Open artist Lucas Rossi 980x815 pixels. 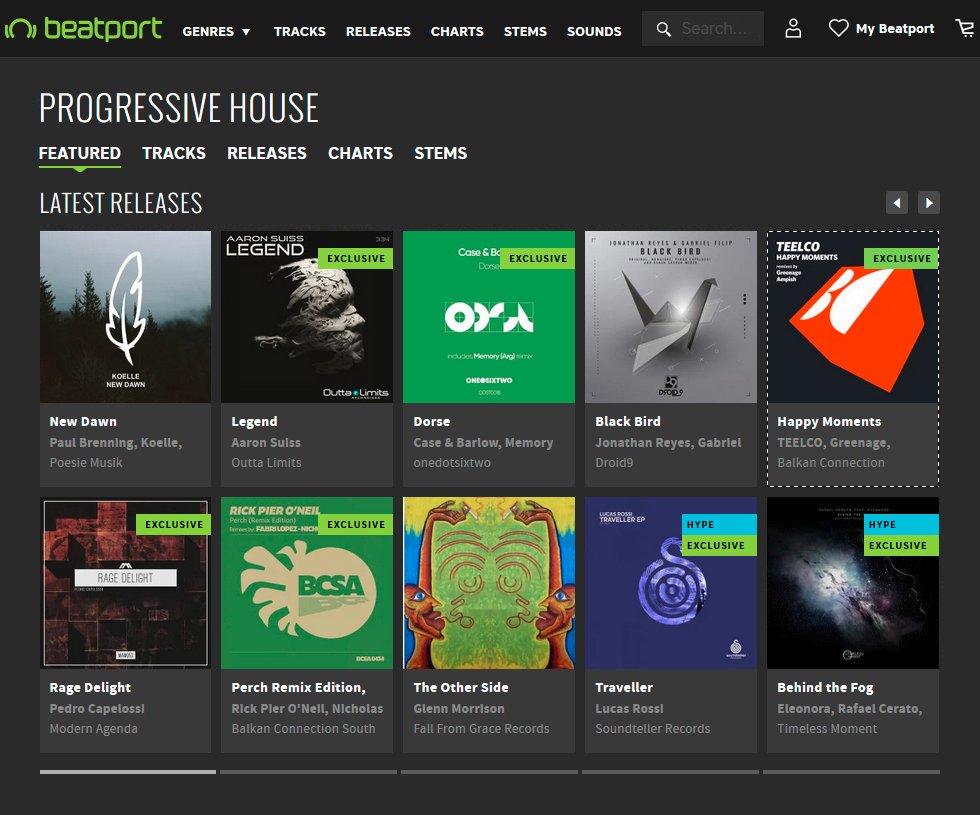[629, 709]
